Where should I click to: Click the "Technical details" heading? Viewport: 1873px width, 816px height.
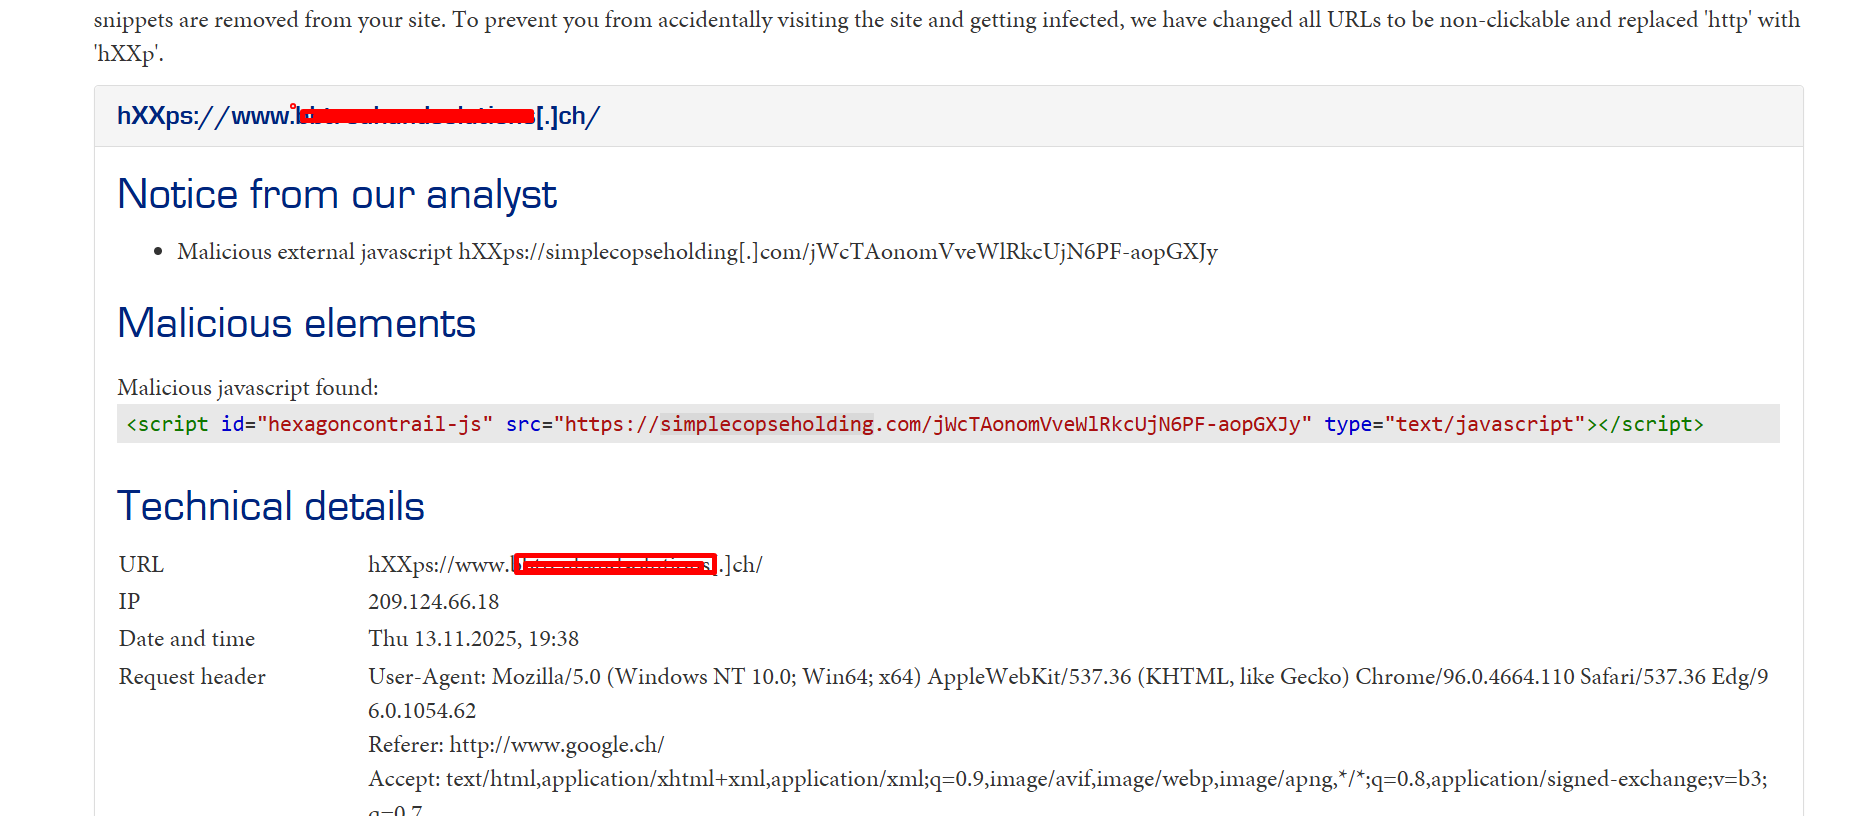point(270,506)
